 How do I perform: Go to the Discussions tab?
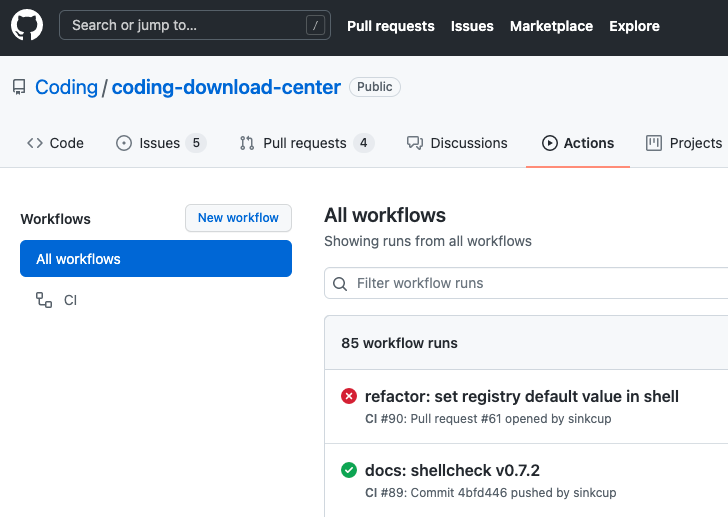coord(457,143)
